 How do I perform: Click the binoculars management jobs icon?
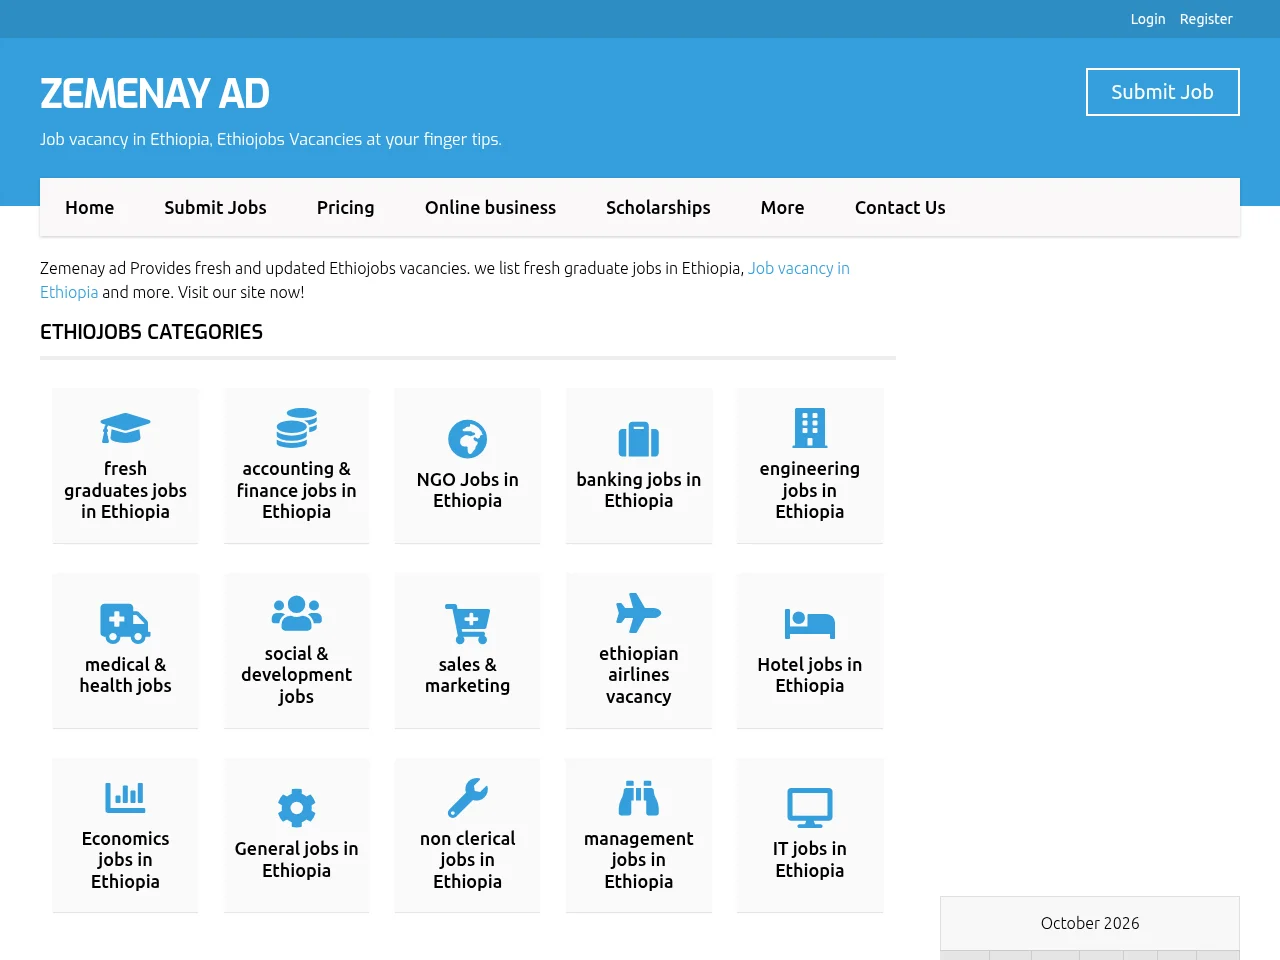tap(639, 797)
